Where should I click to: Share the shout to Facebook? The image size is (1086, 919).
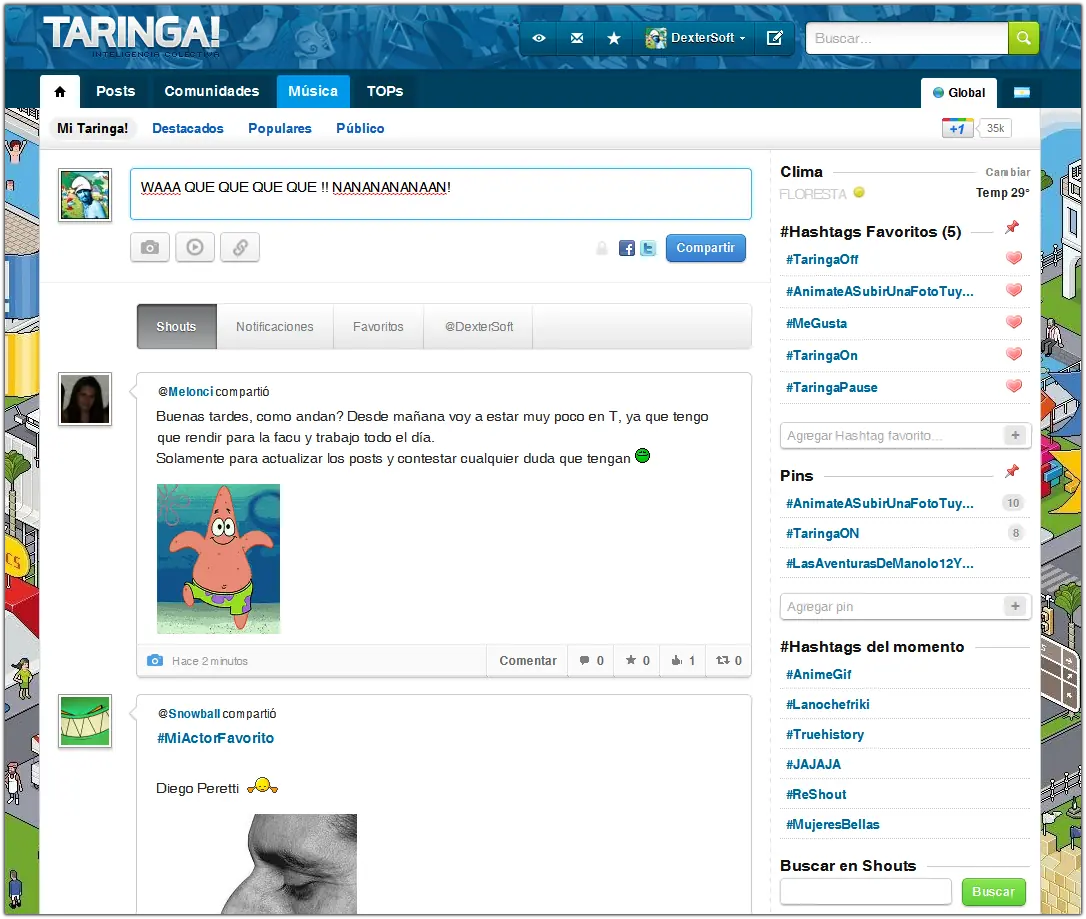626,248
